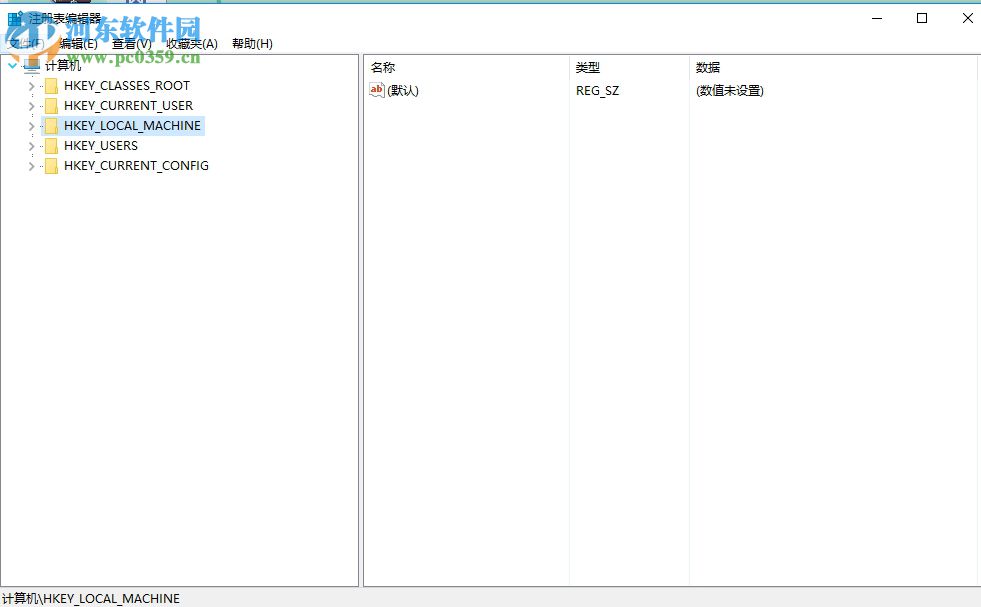Click the folder icon of HKEY_CURRENT_USER
This screenshot has width=981, height=607.
52,106
